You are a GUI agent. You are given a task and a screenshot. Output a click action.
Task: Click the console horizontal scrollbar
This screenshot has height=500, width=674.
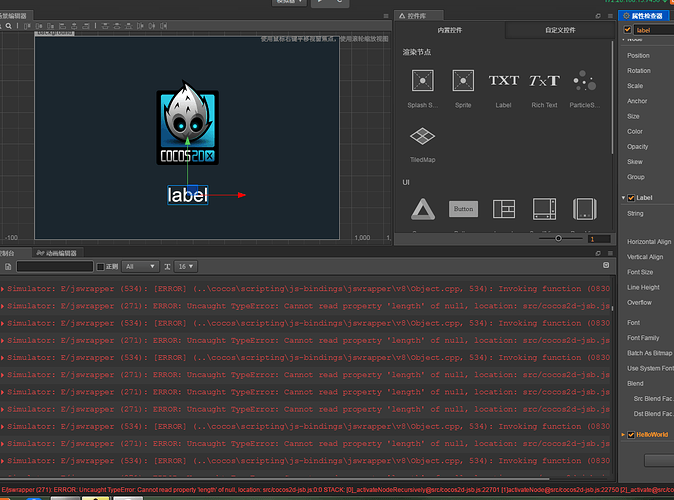tap(275, 478)
